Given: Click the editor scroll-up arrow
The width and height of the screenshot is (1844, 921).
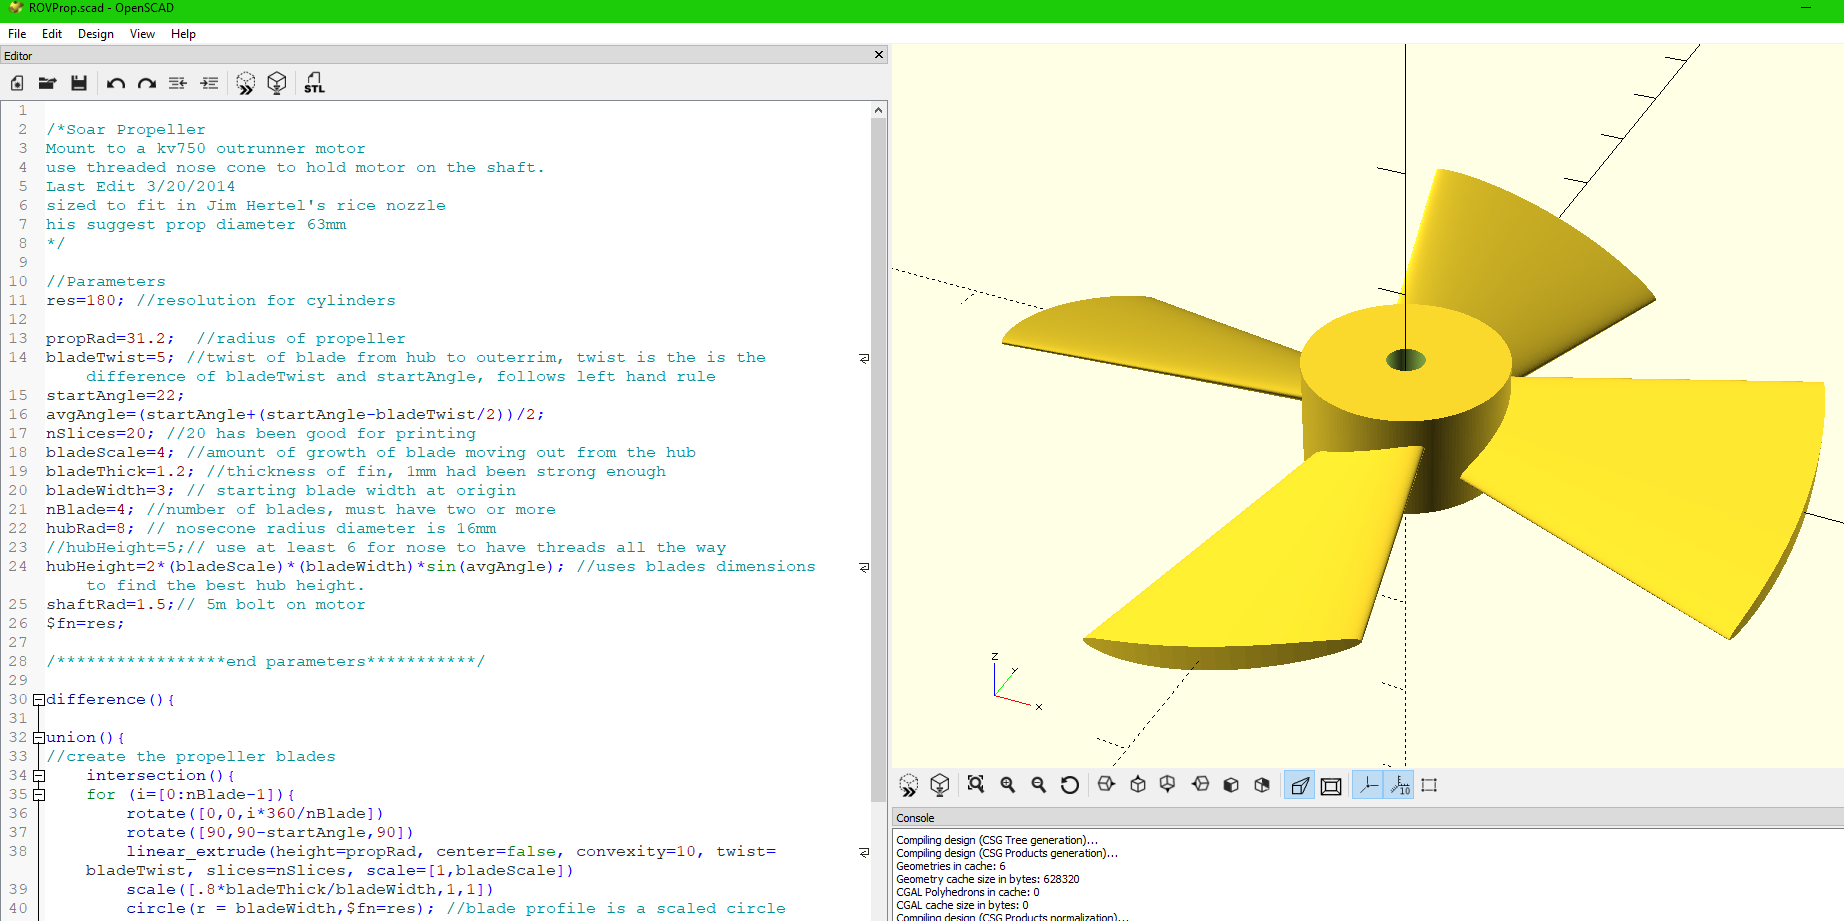Looking at the screenshot, I should tap(878, 110).
